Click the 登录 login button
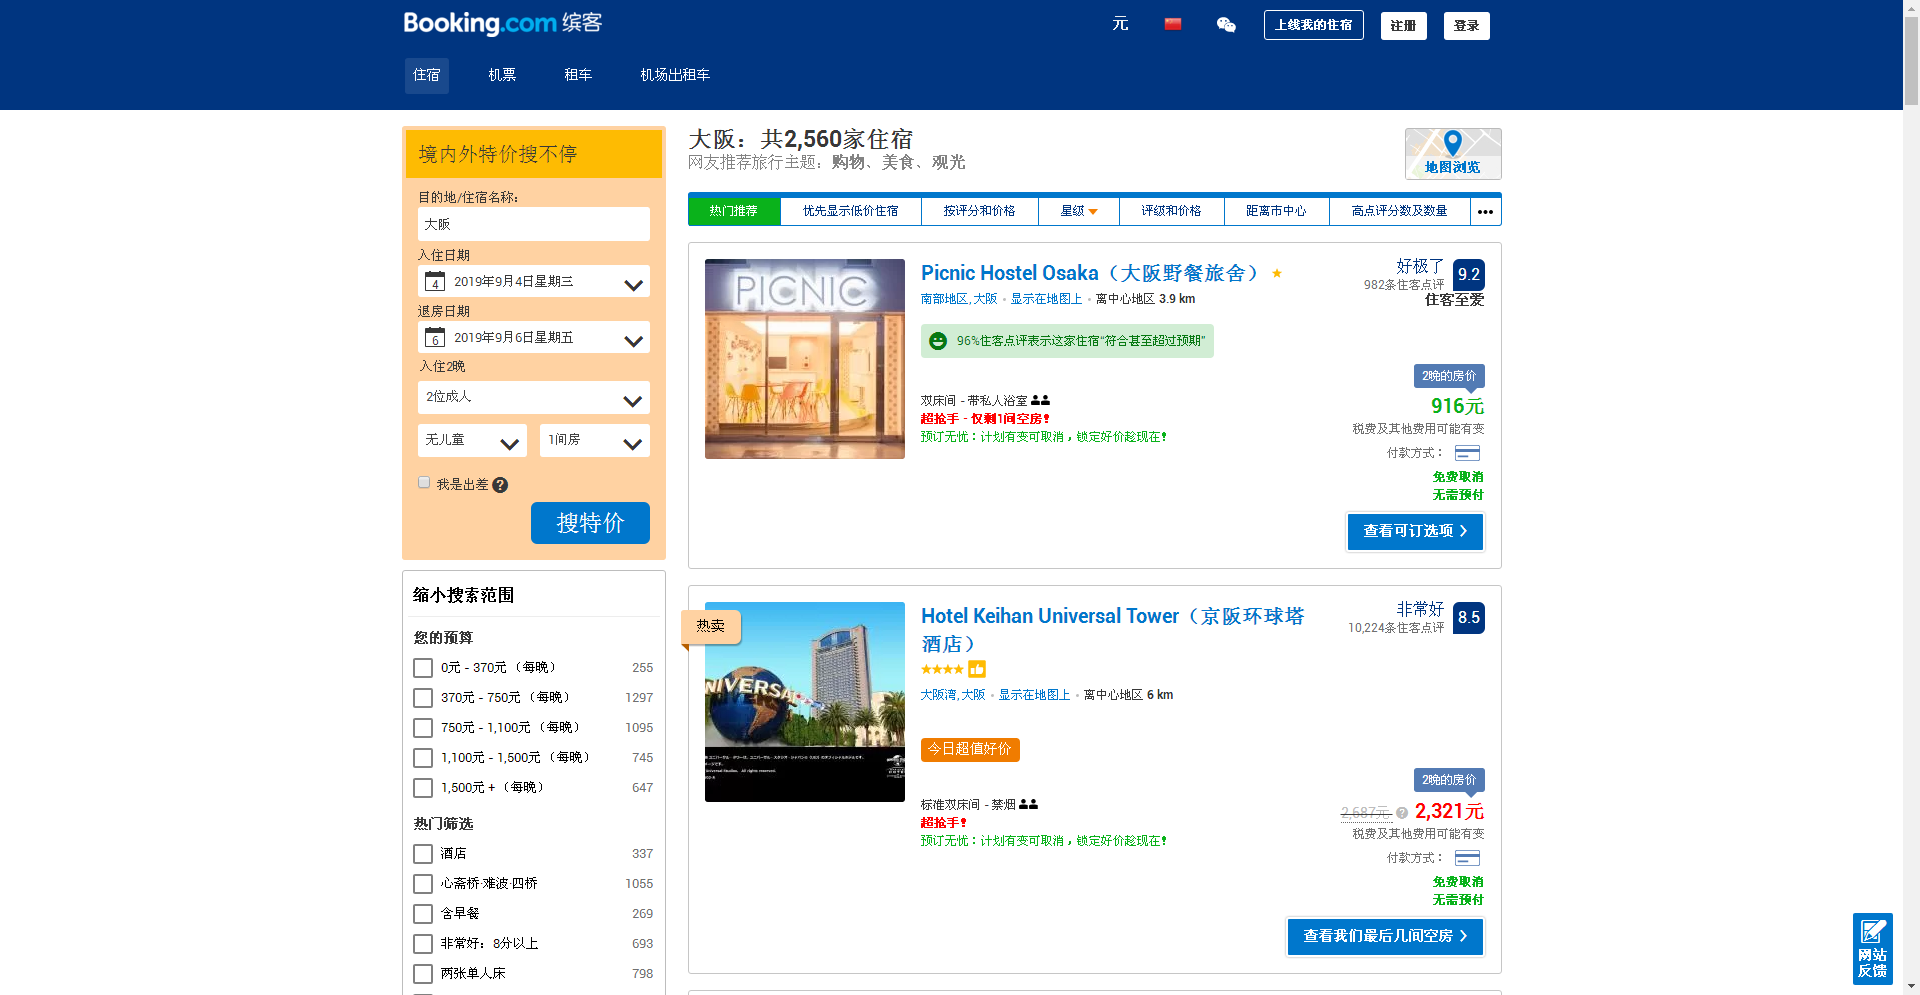 tap(1467, 26)
